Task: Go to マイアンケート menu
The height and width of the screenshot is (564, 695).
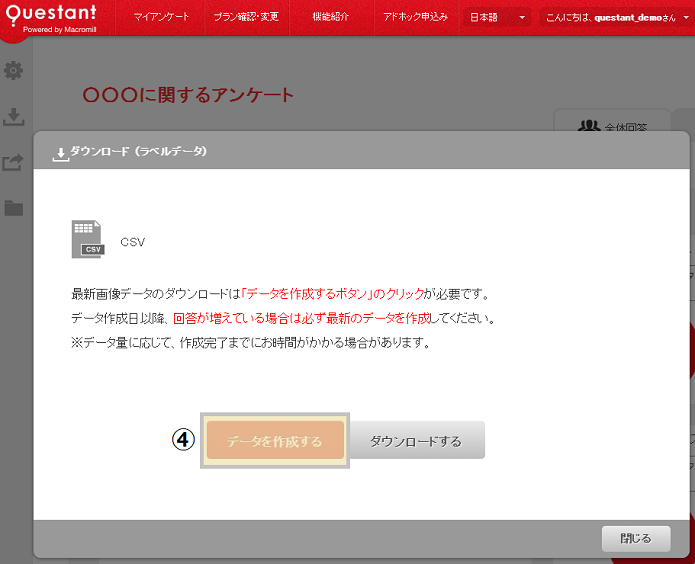Action: (161, 18)
